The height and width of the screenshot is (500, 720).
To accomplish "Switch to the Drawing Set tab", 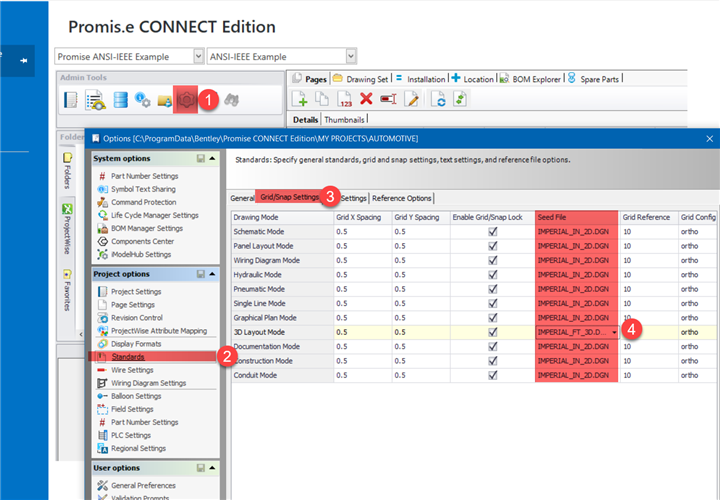I will [361, 79].
